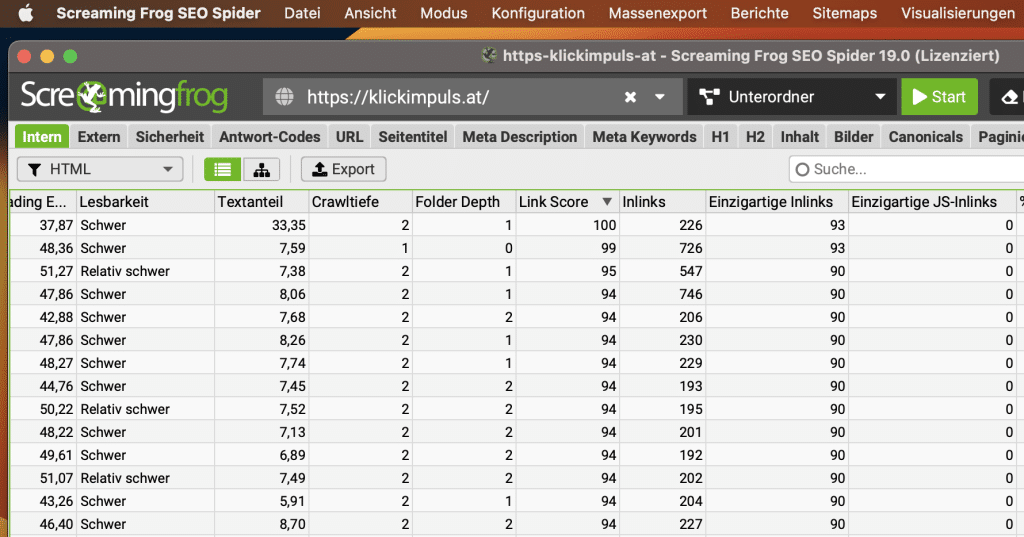Select the tree view icon
The width and height of the screenshot is (1024, 537).
point(262,169)
